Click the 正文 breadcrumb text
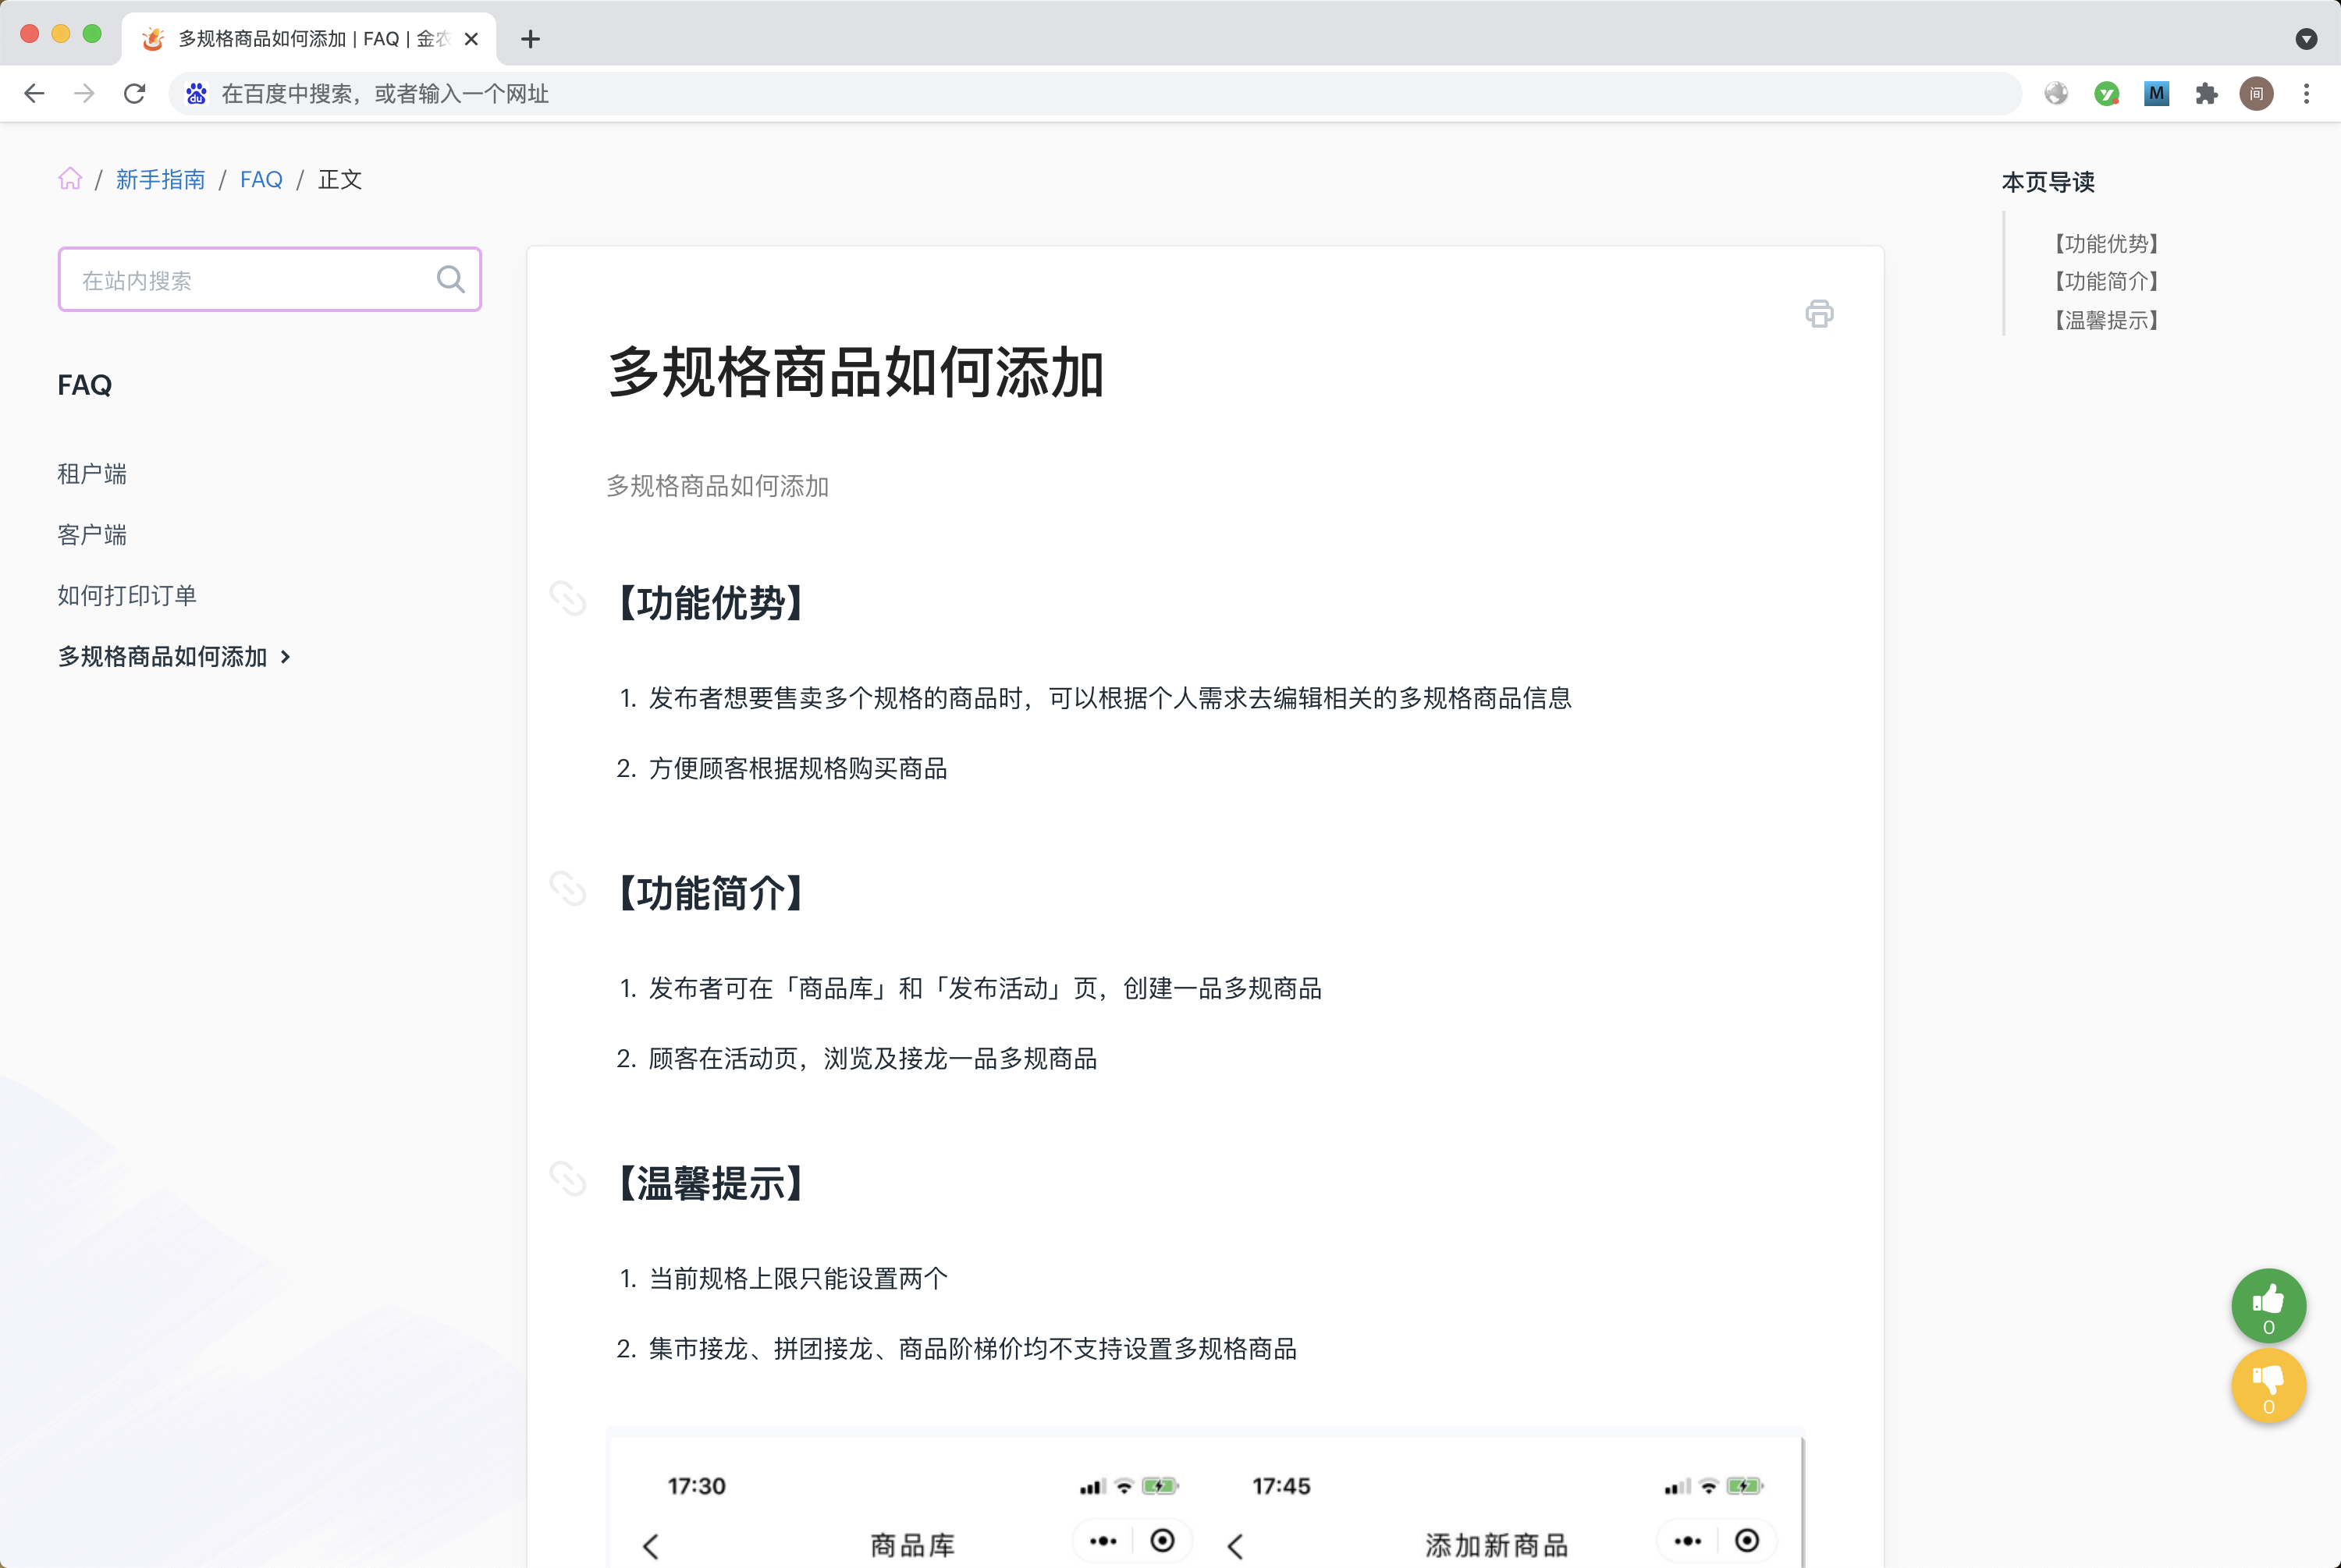Screen dimensions: 2341x1568 tap(340, 179)
